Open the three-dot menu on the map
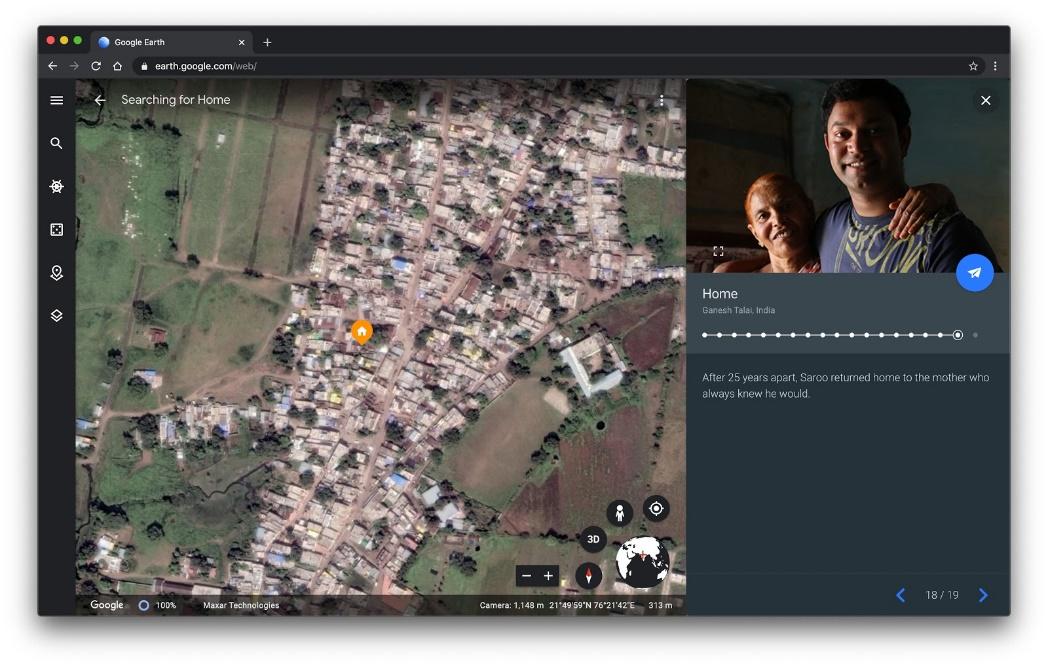This screenshot has height=666, width=1048. point(662,100)
